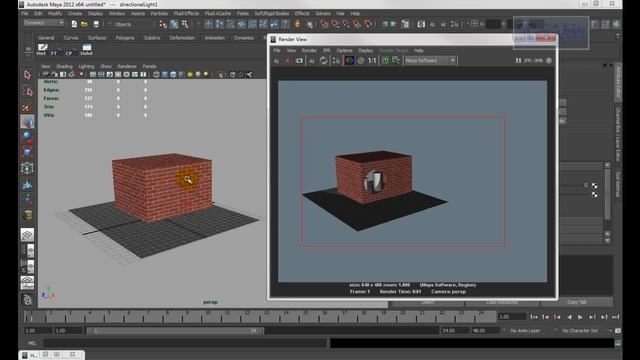Click Refresh IPR image icon in Render View
Viewport: 640px width, 360px height.
click(323, 60)
